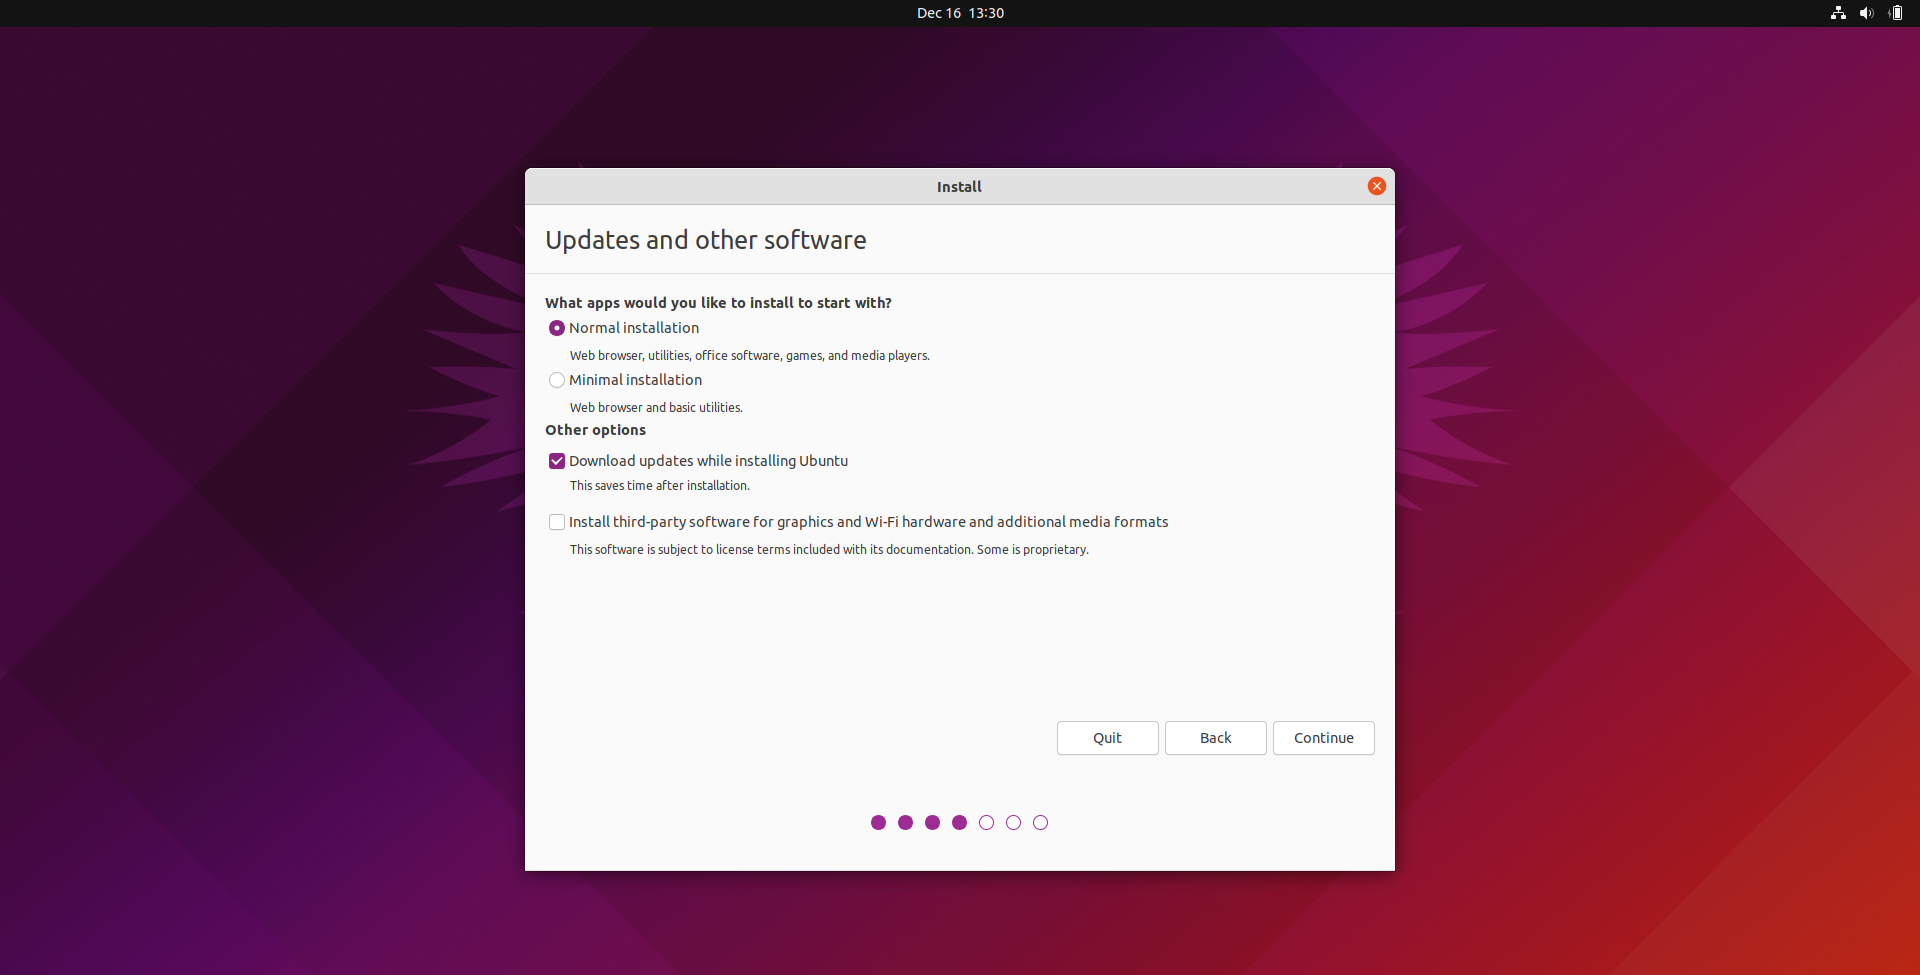This screenshot has height=975, width=1920.
Task: Close the Install window with red X
Action: click(1377, 186)
